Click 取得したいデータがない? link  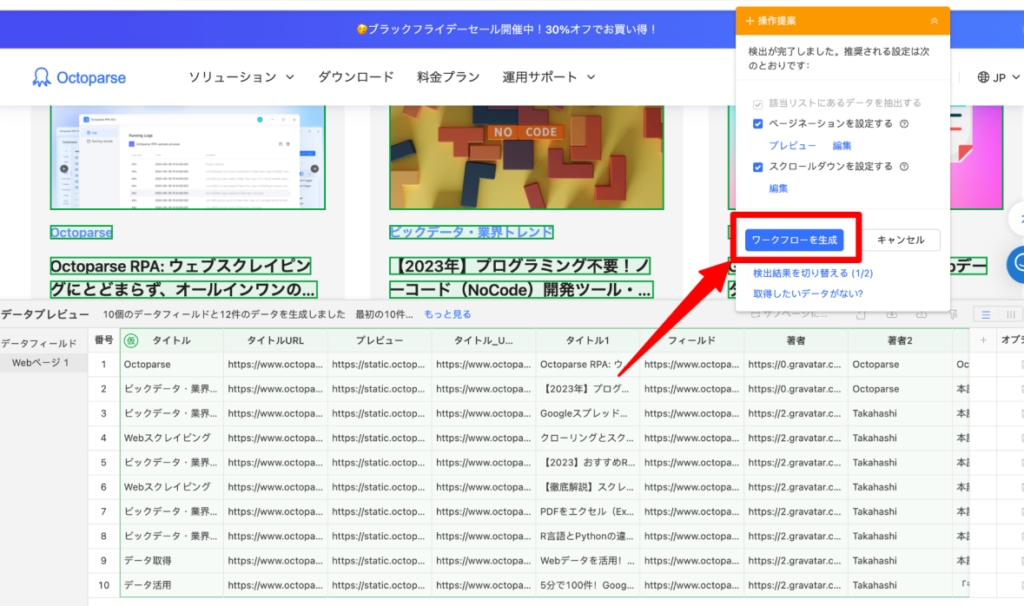click(808, 294)
